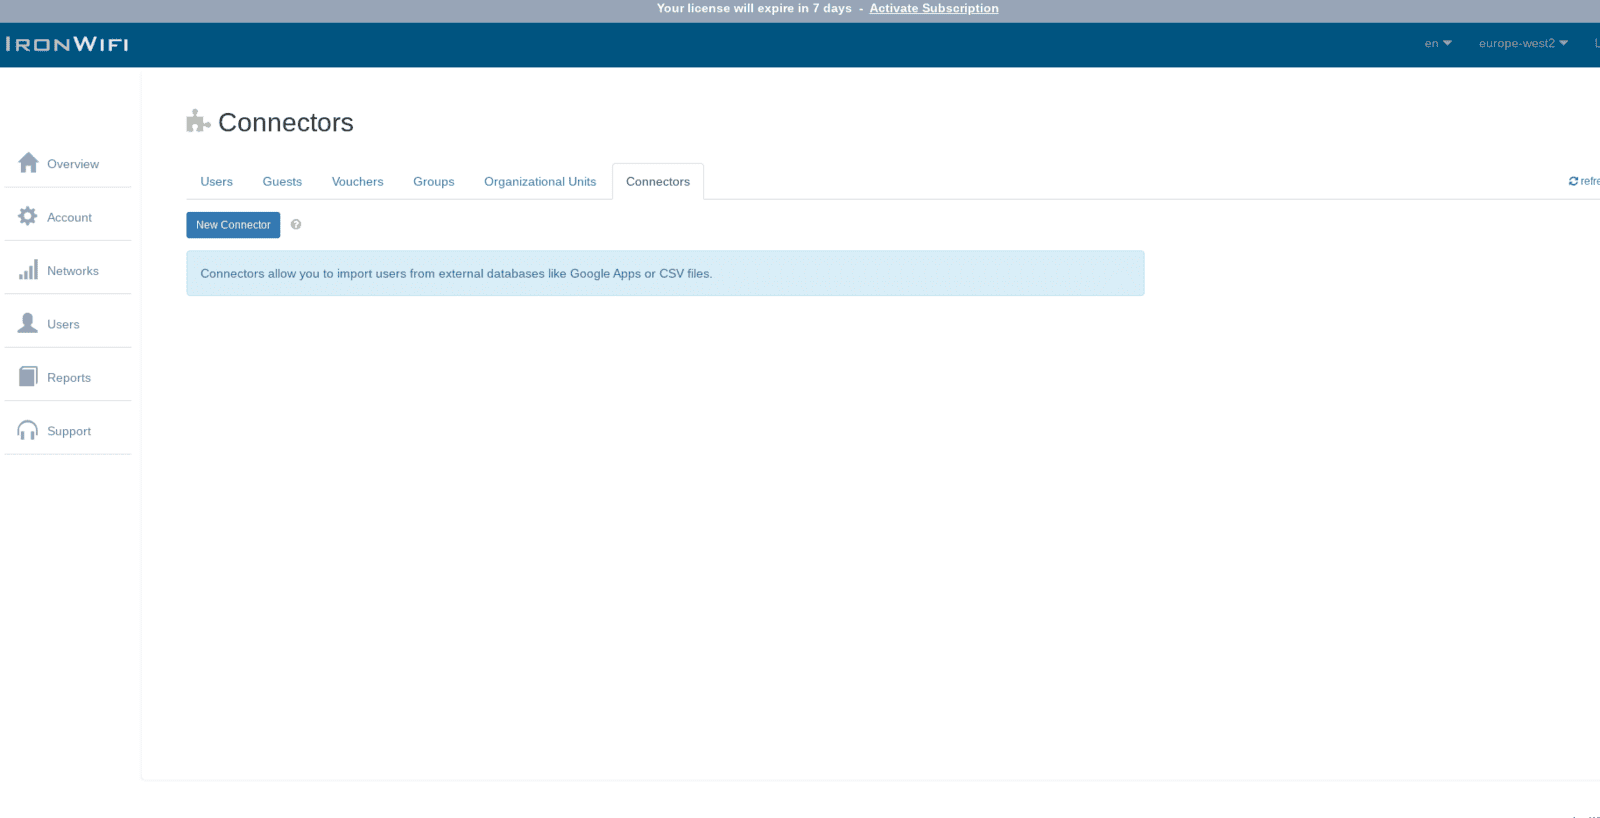The width and height of the screenshot is (1600, 818).
Task: Open Overview via the home icon
Action: [28, 163]
